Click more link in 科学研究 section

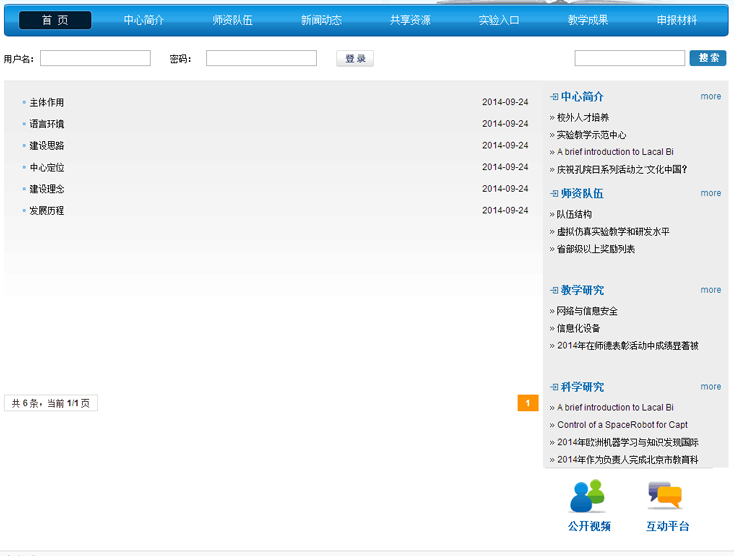(x=710, y=387)
